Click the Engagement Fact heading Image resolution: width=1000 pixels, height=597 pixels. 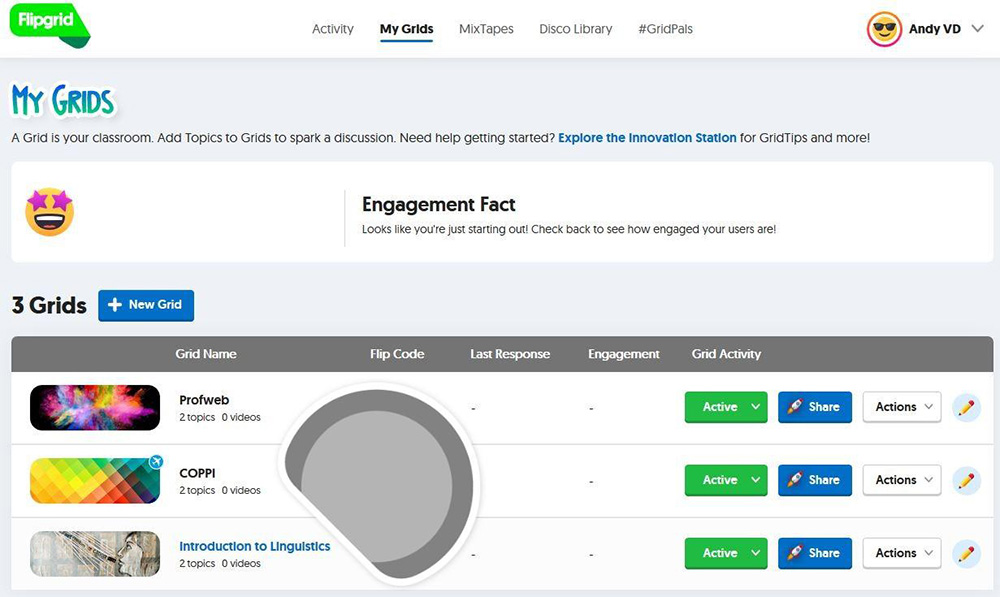(439, 204)
